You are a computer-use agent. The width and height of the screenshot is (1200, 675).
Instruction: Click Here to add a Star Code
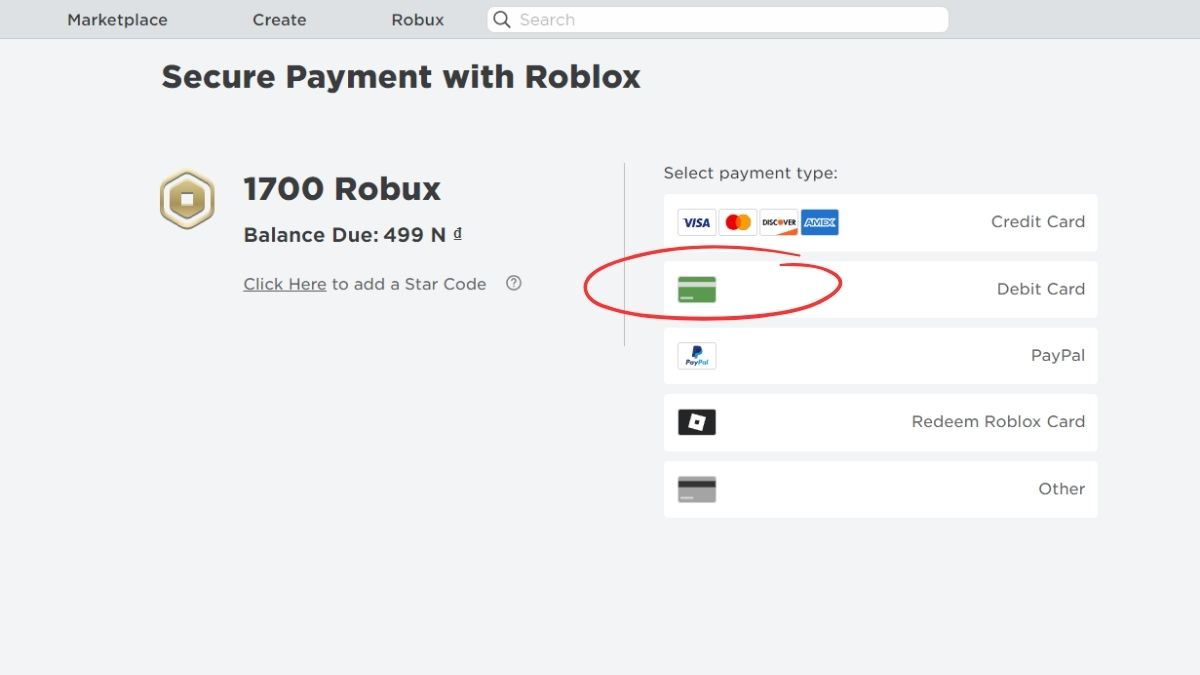[284, 284]
